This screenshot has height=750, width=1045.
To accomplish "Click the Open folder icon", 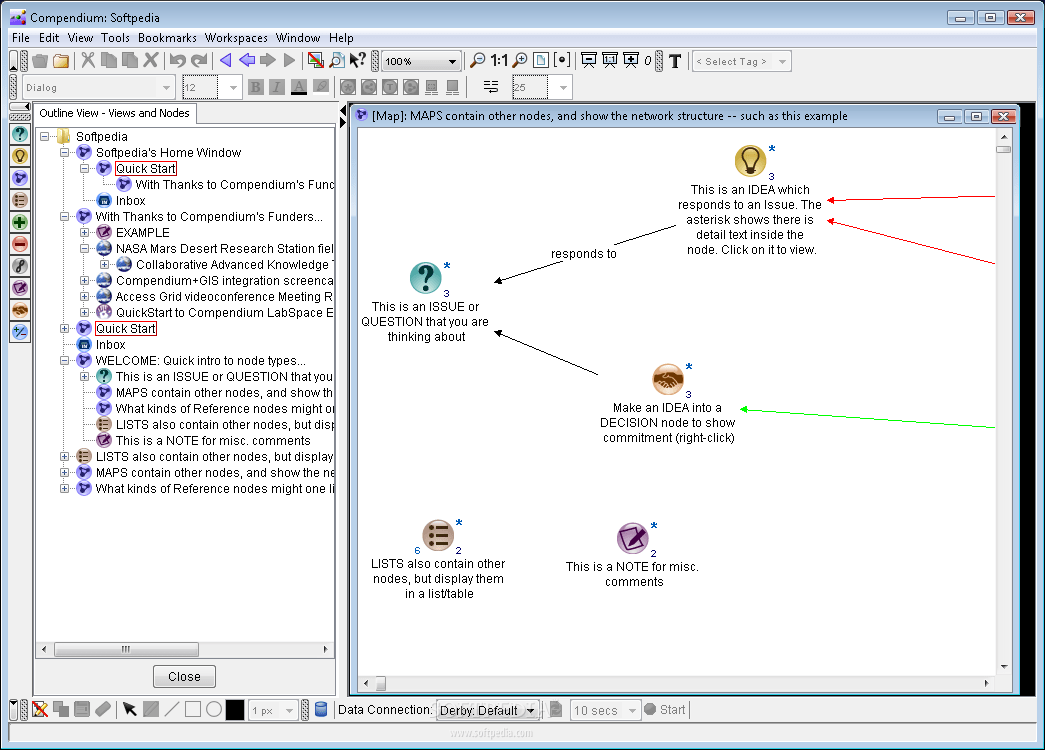I will pos(61,61).
